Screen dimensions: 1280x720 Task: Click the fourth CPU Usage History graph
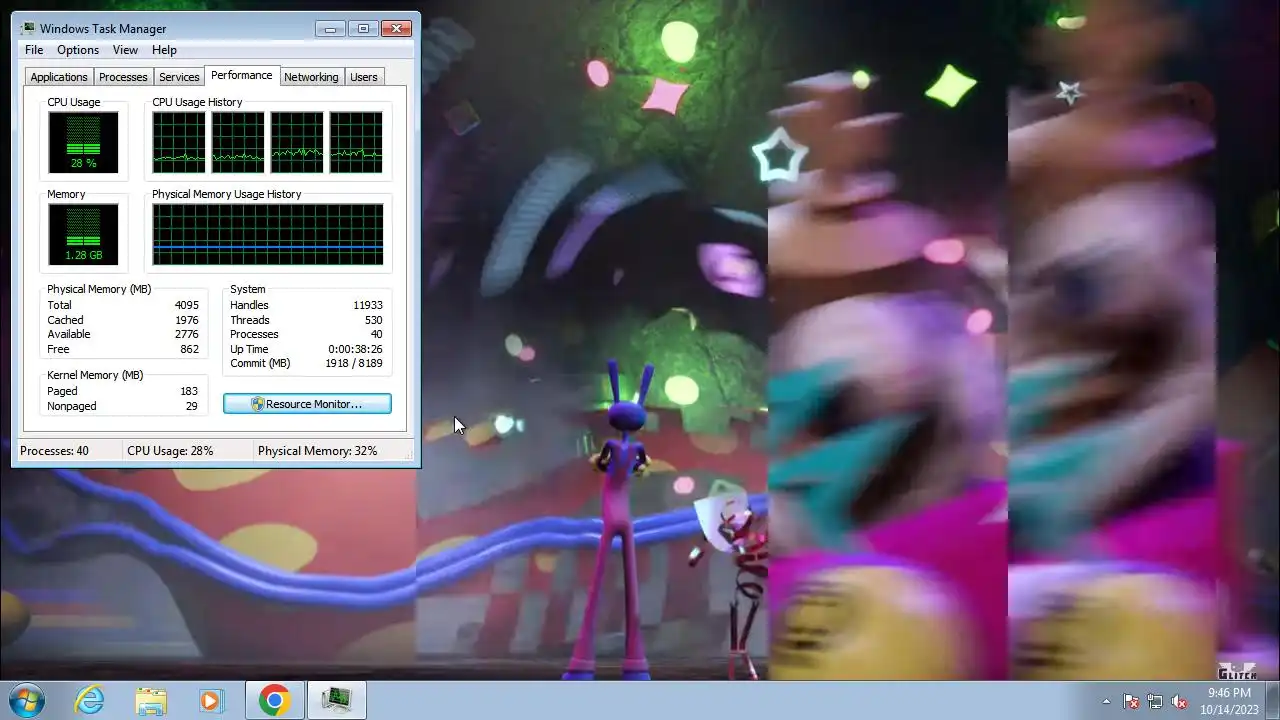(x=356, y=142)
